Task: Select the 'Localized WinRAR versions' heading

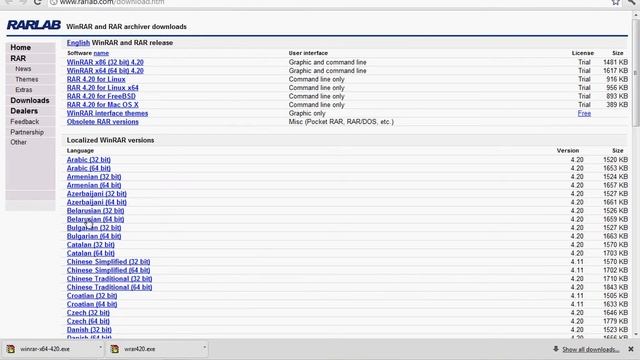Action: (111, 140)
